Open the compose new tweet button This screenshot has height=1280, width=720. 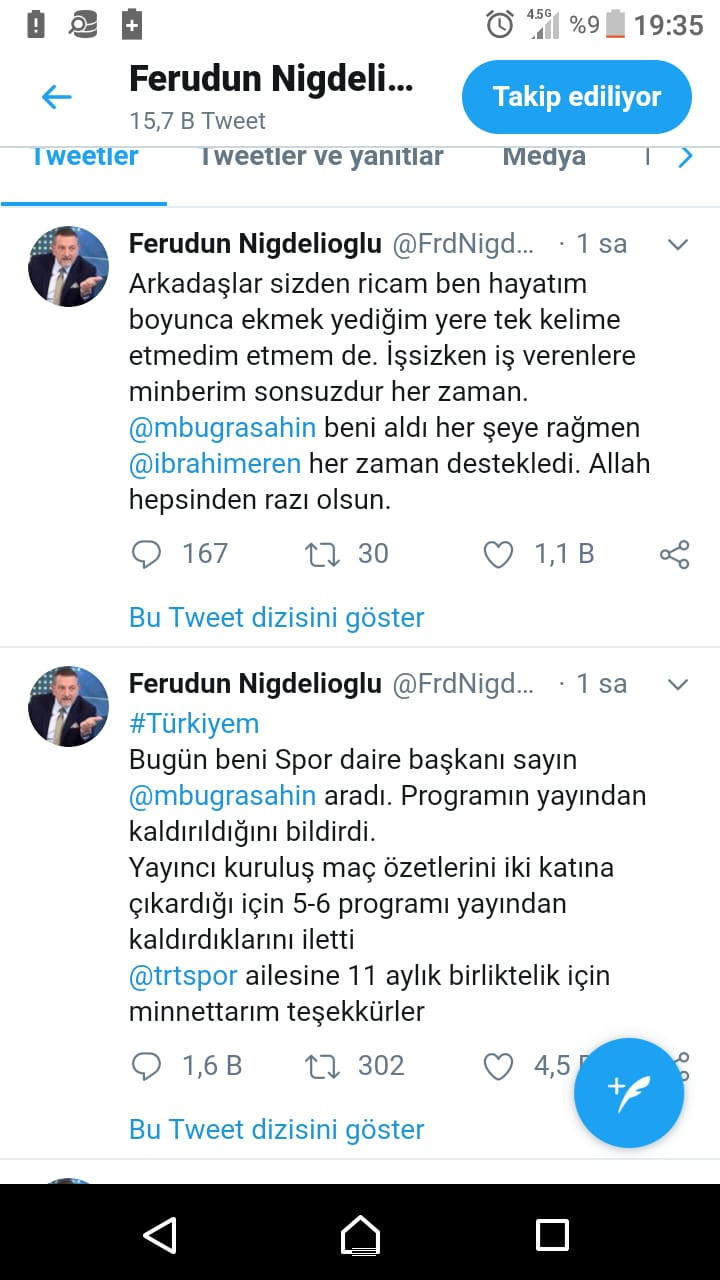coord(628,1093)
